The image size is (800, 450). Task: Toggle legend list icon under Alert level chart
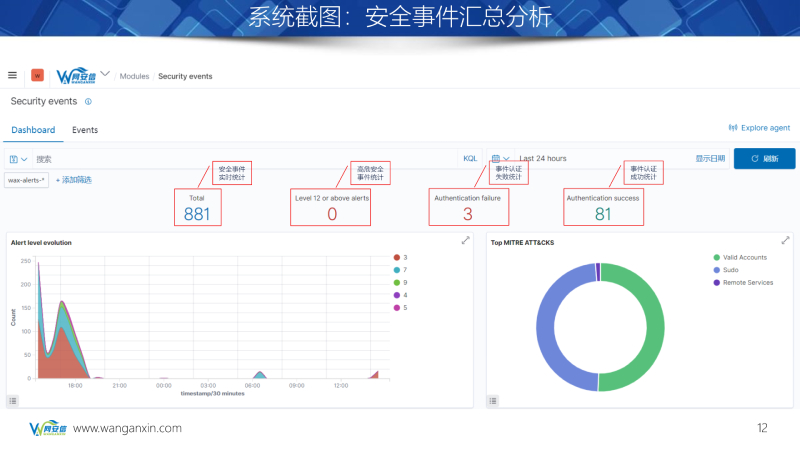pos(13,400)
